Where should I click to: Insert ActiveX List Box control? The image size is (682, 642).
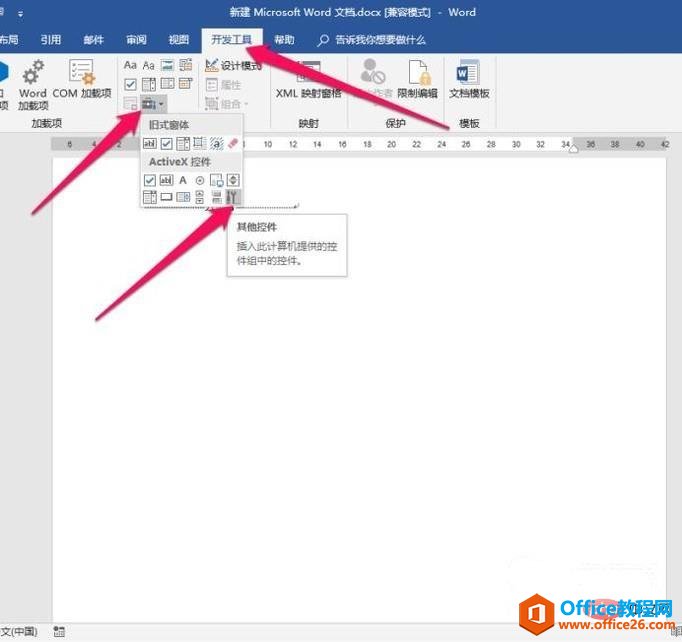[183, 197]
